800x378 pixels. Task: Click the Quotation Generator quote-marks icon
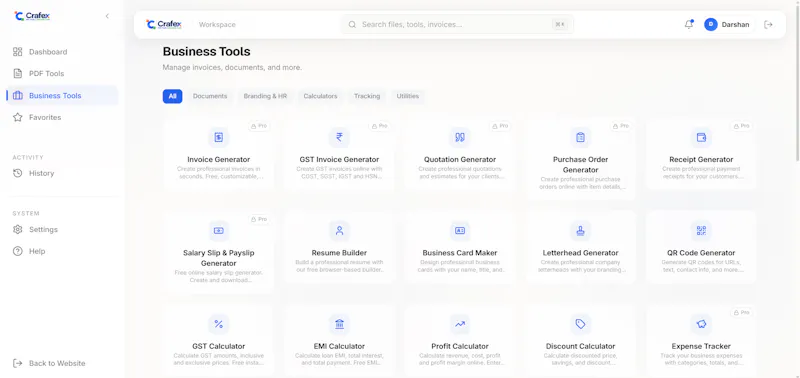pos(460,137)
